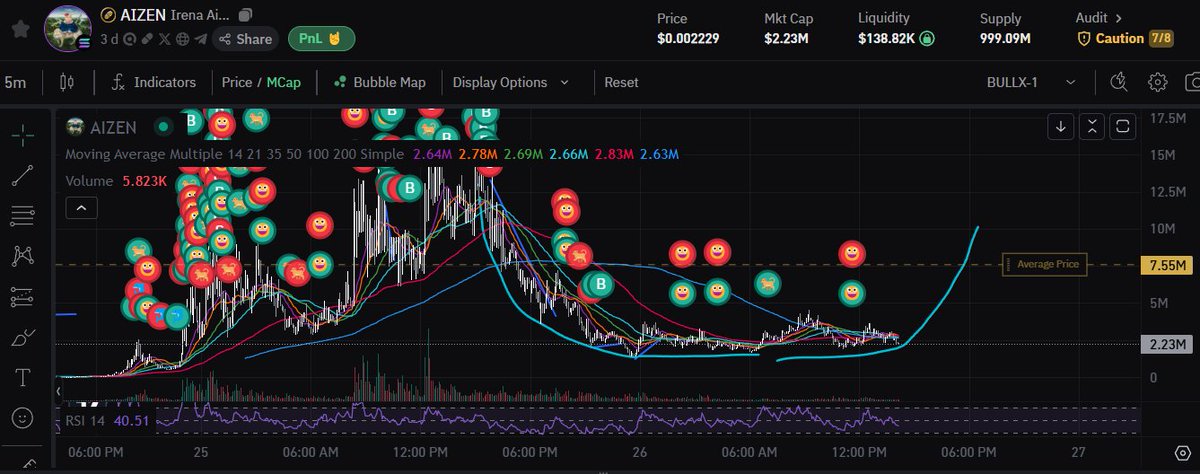Screen dimensions: 1200x474
Task: Open the BULLX-1 layout dropdown
Action: (x=1031, y=82)
